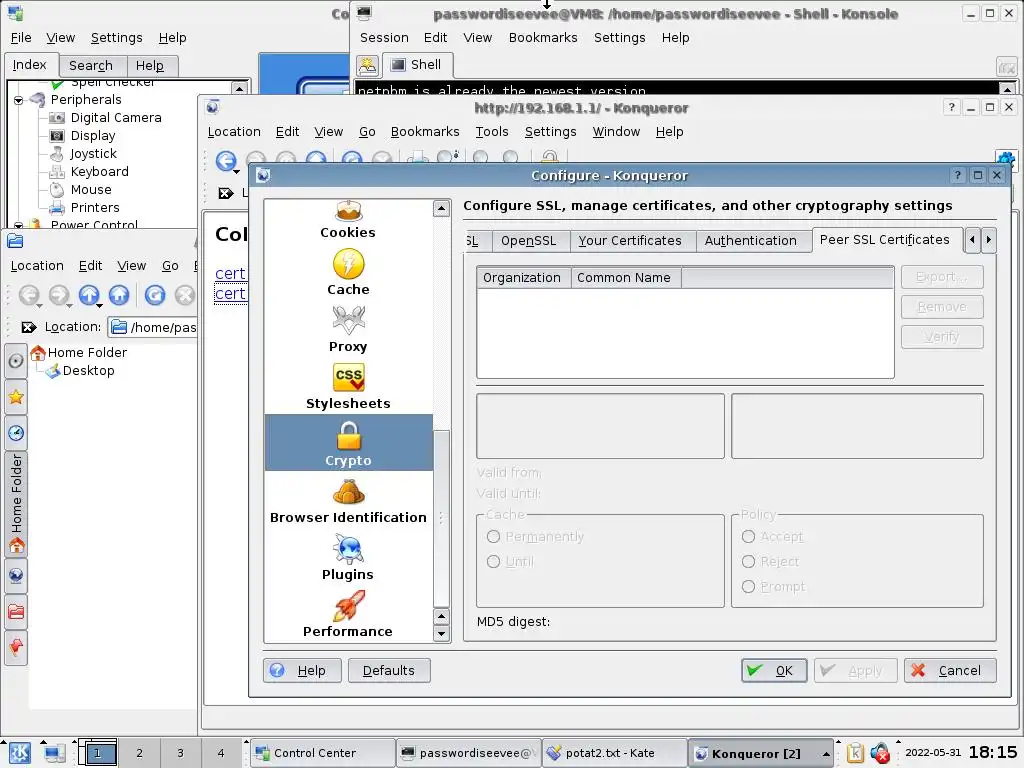Open the Bookmarks menu in Konsole

point(543,38)
